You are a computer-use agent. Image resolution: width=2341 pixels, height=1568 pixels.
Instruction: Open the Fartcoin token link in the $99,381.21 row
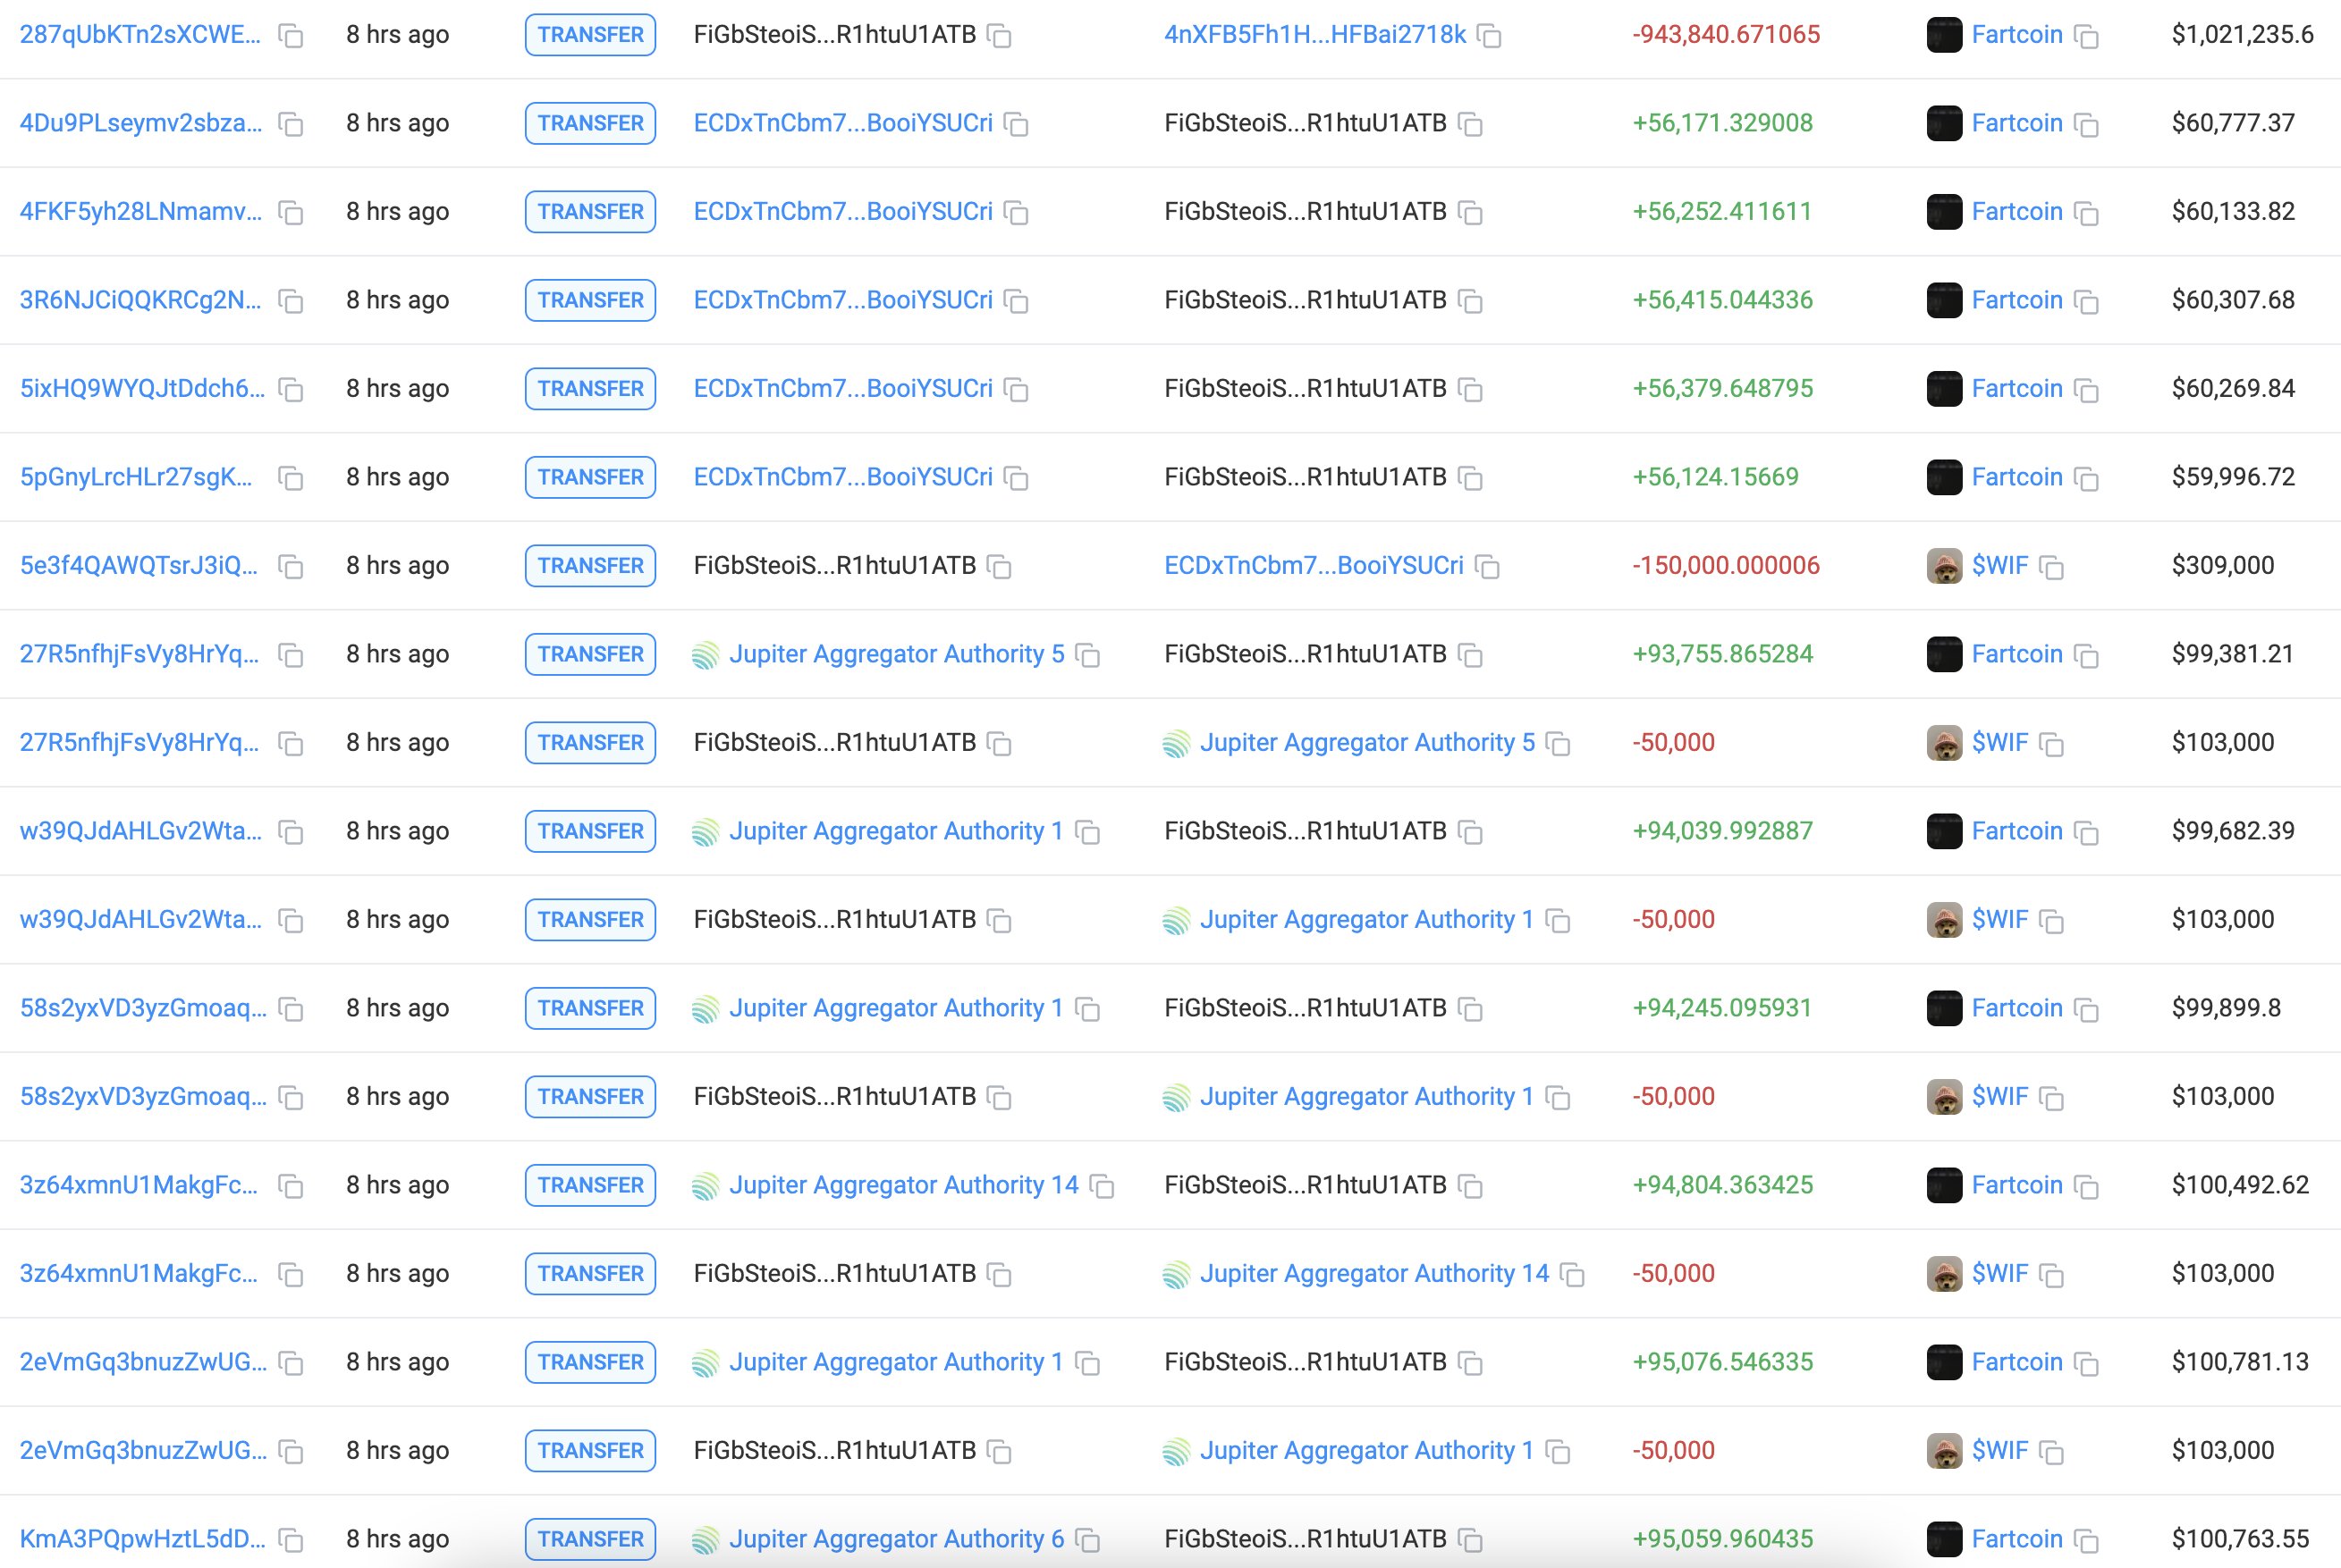click(2017, 654)
